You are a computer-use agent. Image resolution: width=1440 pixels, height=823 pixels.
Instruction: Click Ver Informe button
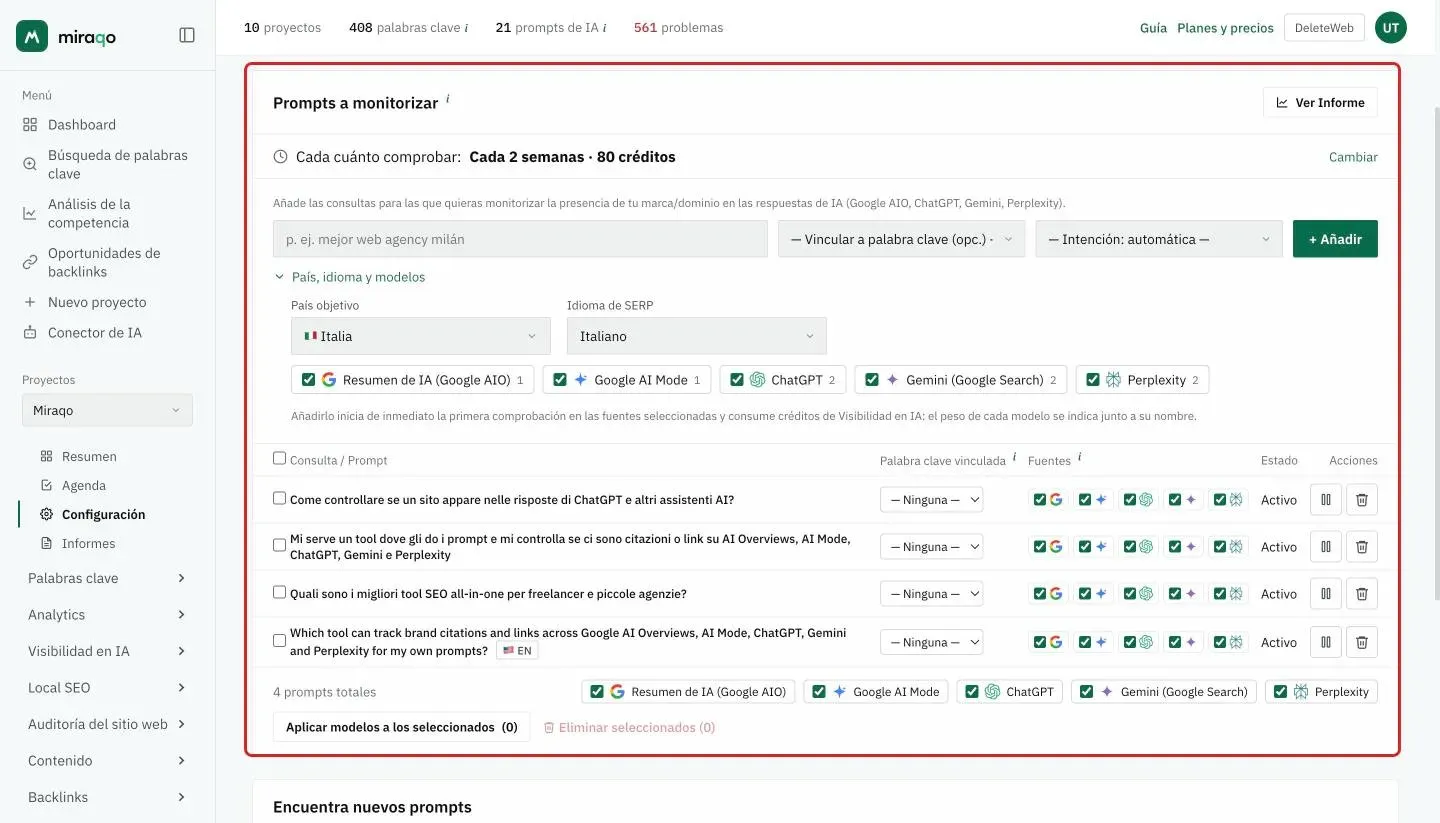pos(1320,102)
